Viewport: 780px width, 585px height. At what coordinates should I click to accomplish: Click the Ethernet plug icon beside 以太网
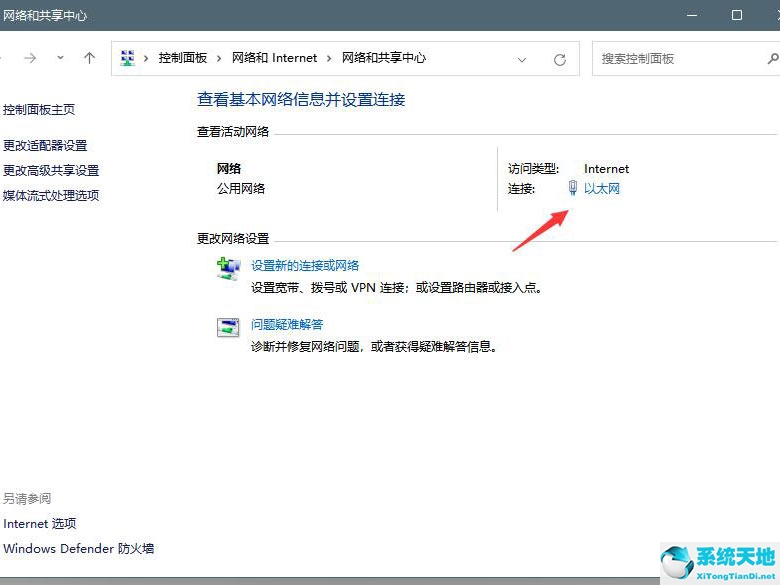(573, 188)
